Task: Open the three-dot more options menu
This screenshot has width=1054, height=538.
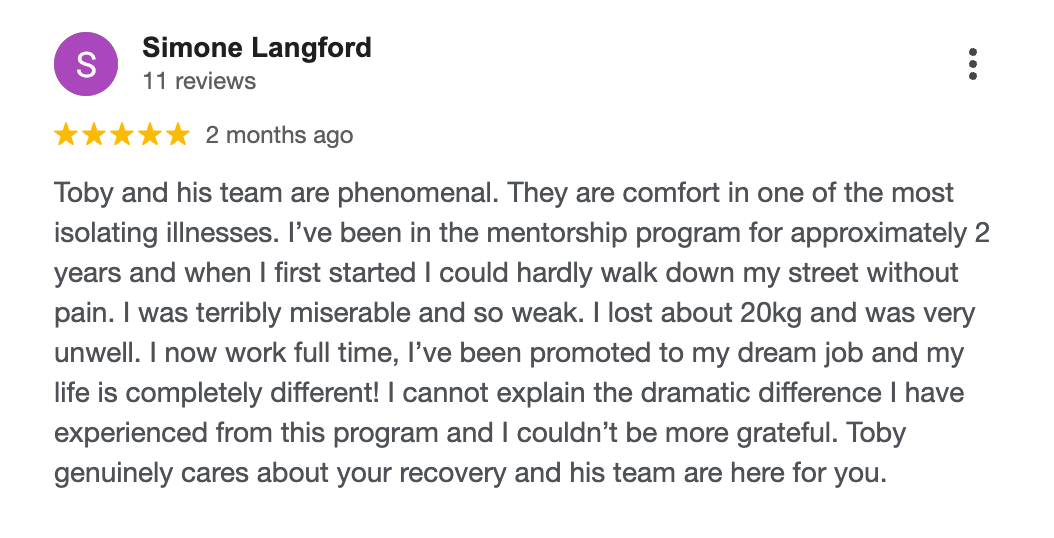Action: 972,64
